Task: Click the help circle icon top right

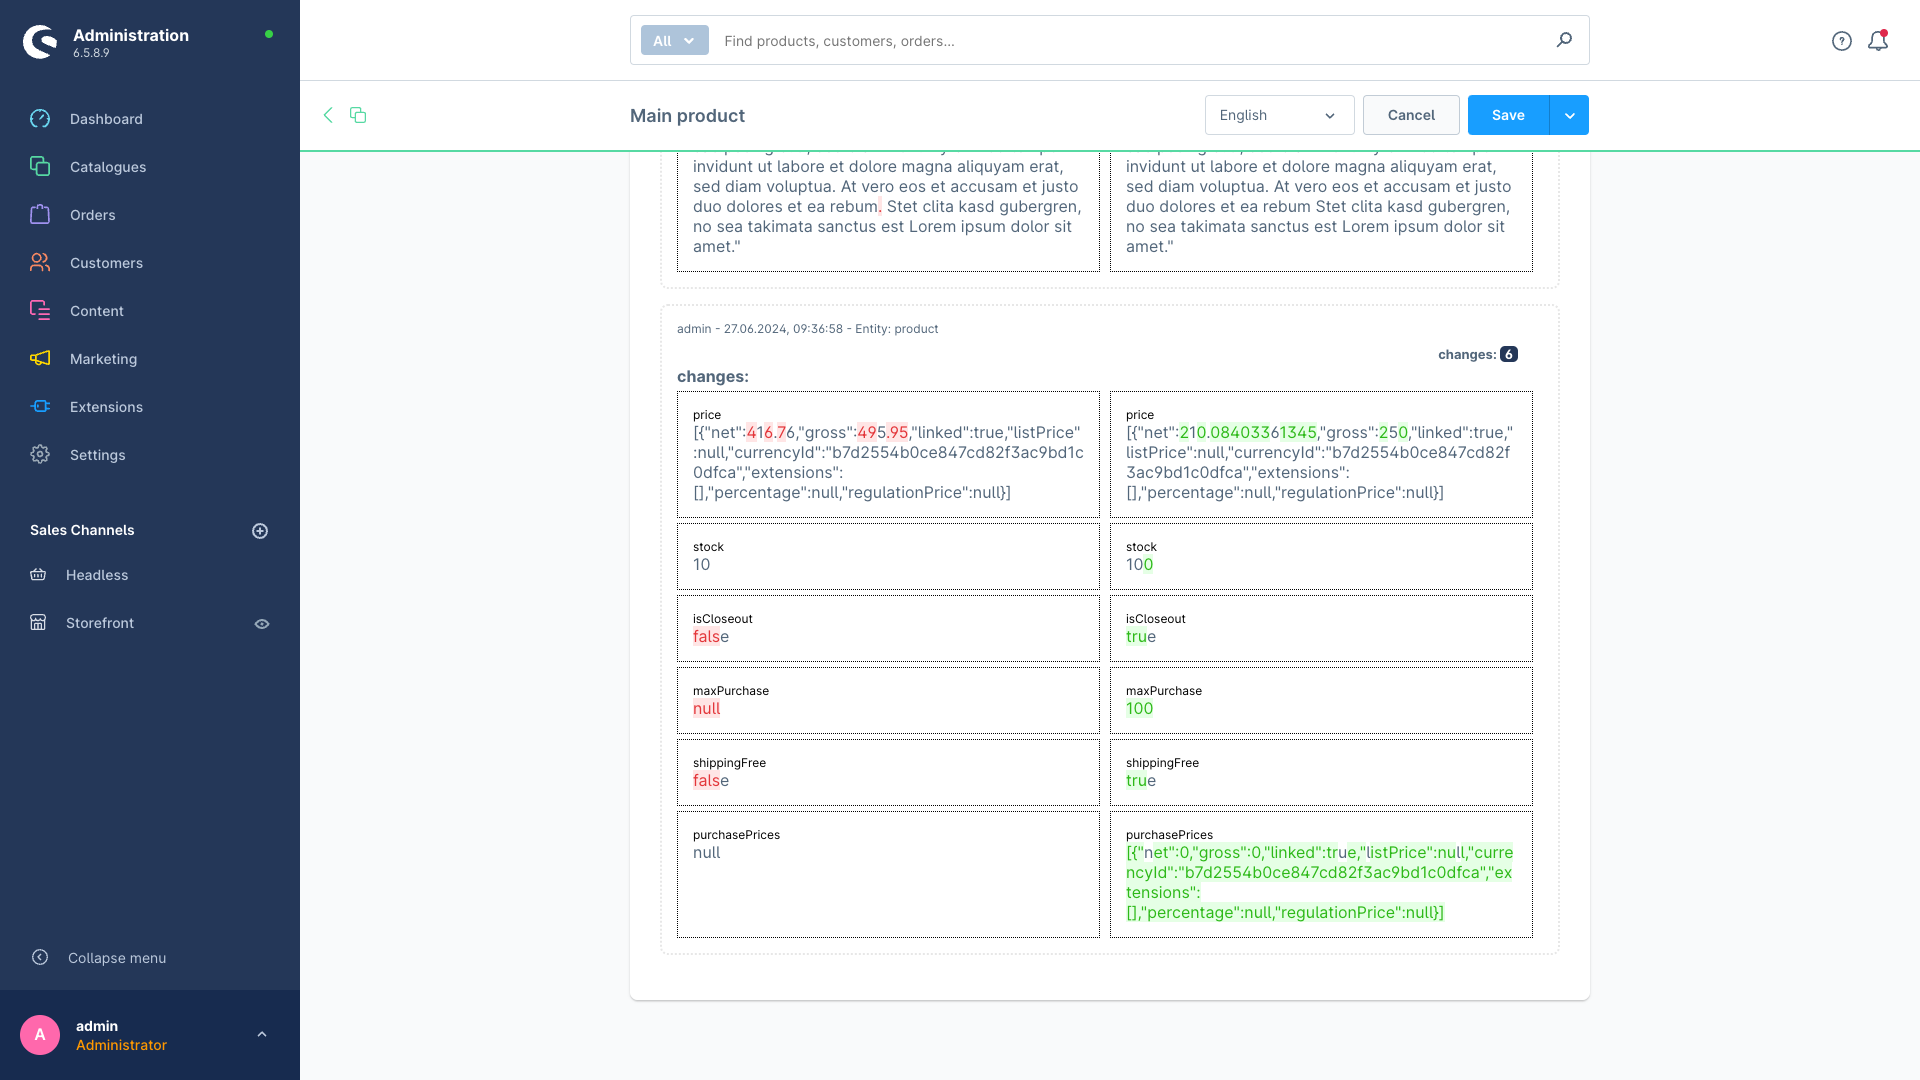Action: tap(1842, 40)
